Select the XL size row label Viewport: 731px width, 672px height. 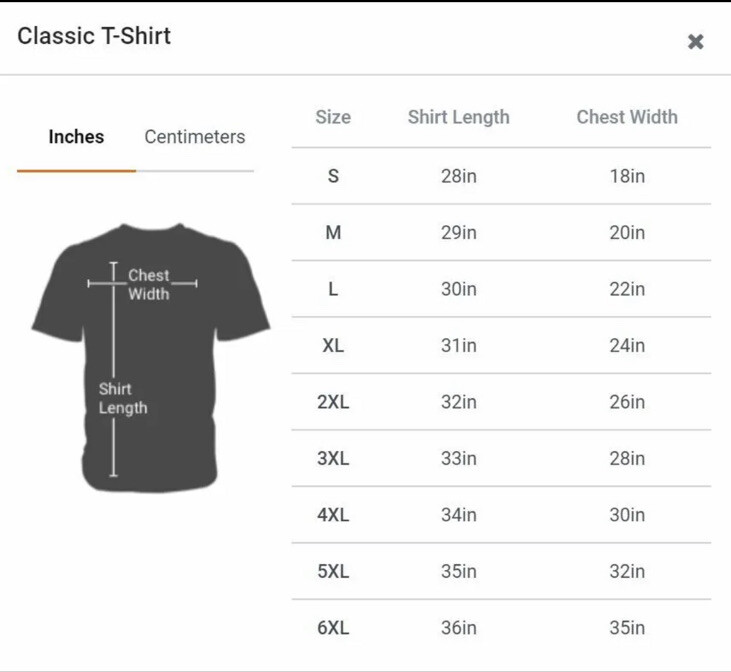(333, 346)
